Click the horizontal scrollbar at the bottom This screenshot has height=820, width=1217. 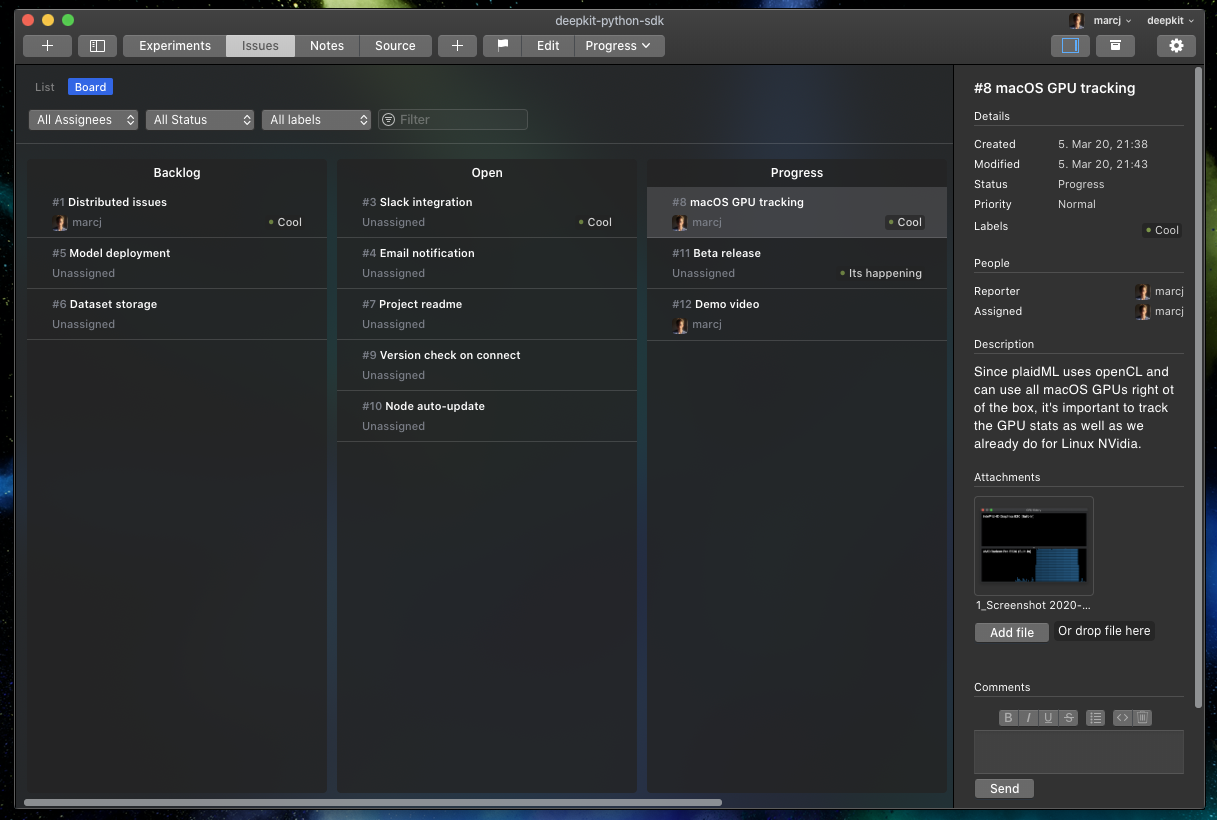click(x=372, y=802)
